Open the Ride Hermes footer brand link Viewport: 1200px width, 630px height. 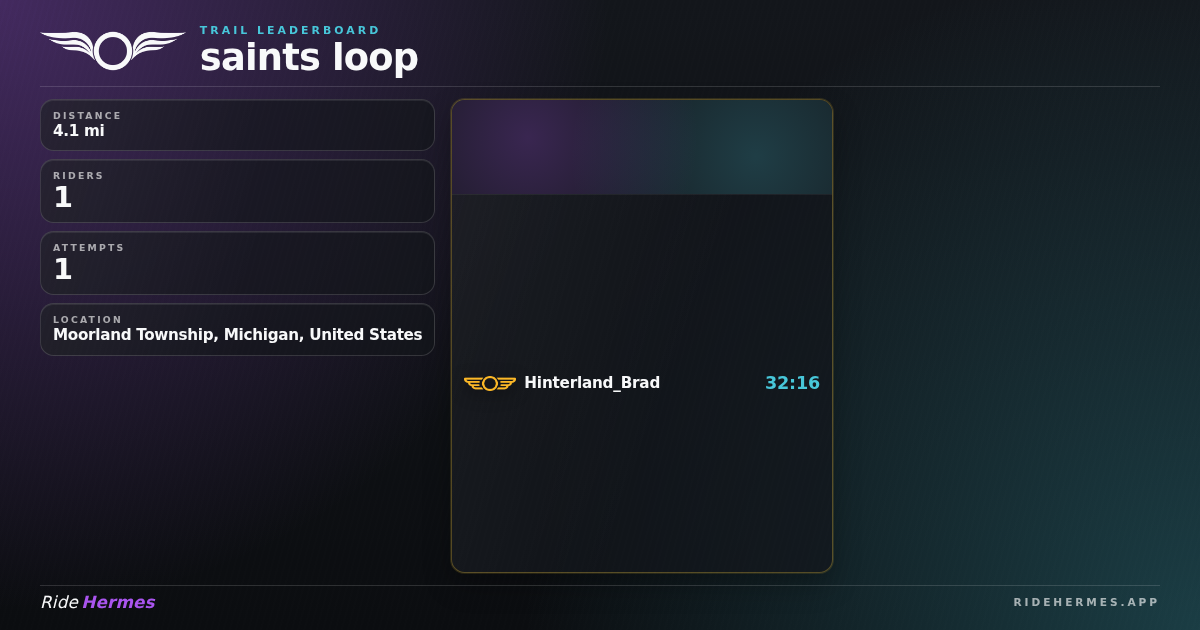pos(98,602)
